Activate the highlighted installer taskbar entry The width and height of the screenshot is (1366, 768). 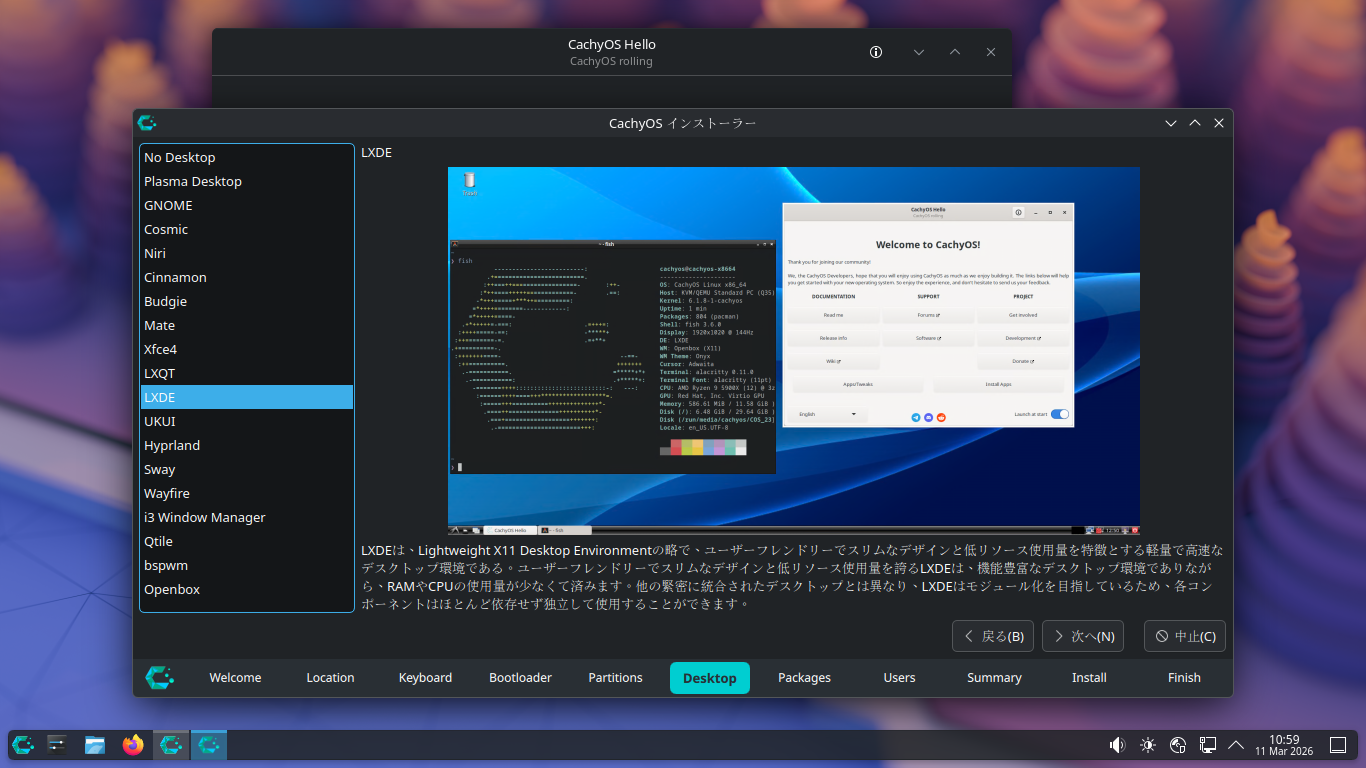point(209,745)
